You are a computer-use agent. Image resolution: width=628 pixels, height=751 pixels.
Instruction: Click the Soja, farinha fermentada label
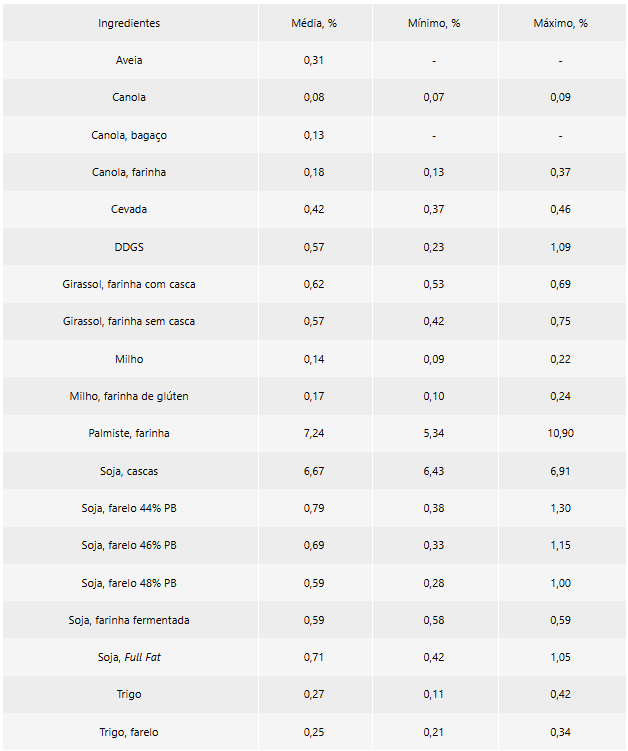[x=129, y=620]
